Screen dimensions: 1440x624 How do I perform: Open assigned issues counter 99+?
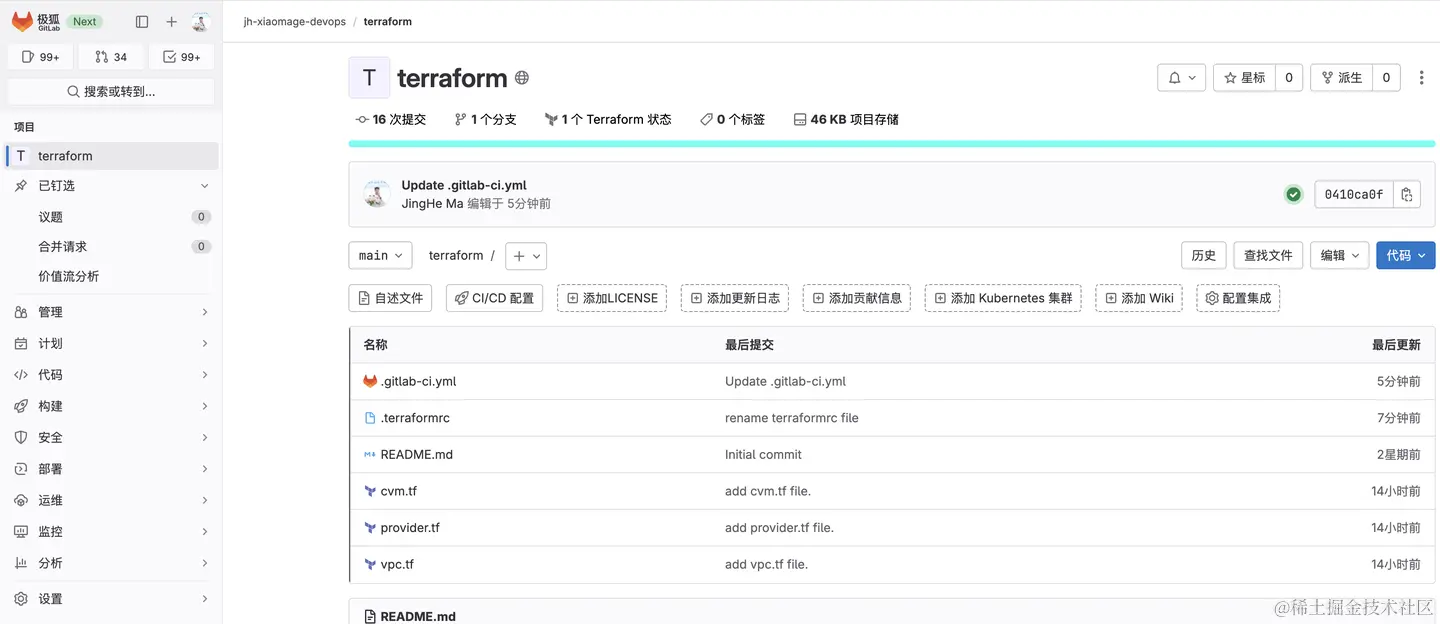pyautogui.click(x=41, y=57)
